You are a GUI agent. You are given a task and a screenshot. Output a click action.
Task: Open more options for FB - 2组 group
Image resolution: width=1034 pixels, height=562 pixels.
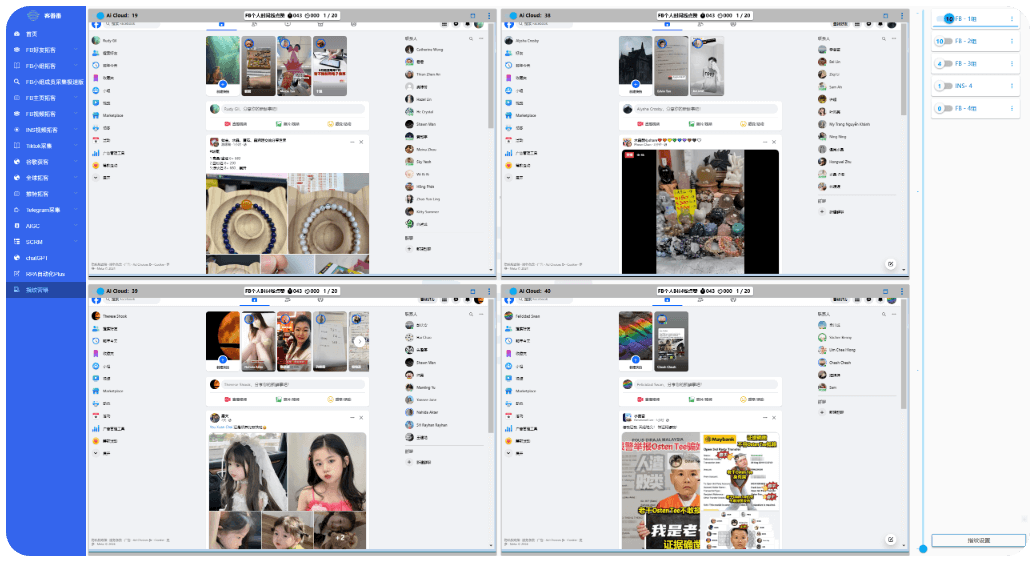(1013, 41)
